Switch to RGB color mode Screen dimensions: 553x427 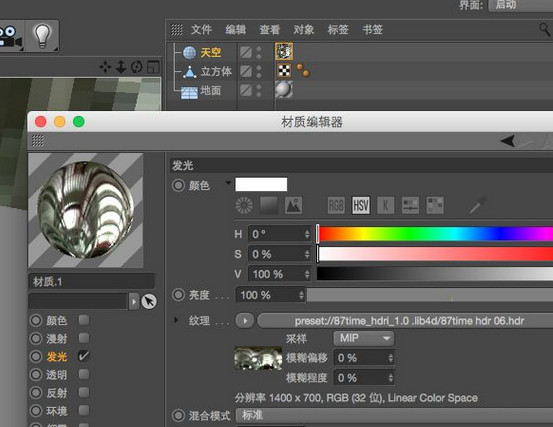336,205
